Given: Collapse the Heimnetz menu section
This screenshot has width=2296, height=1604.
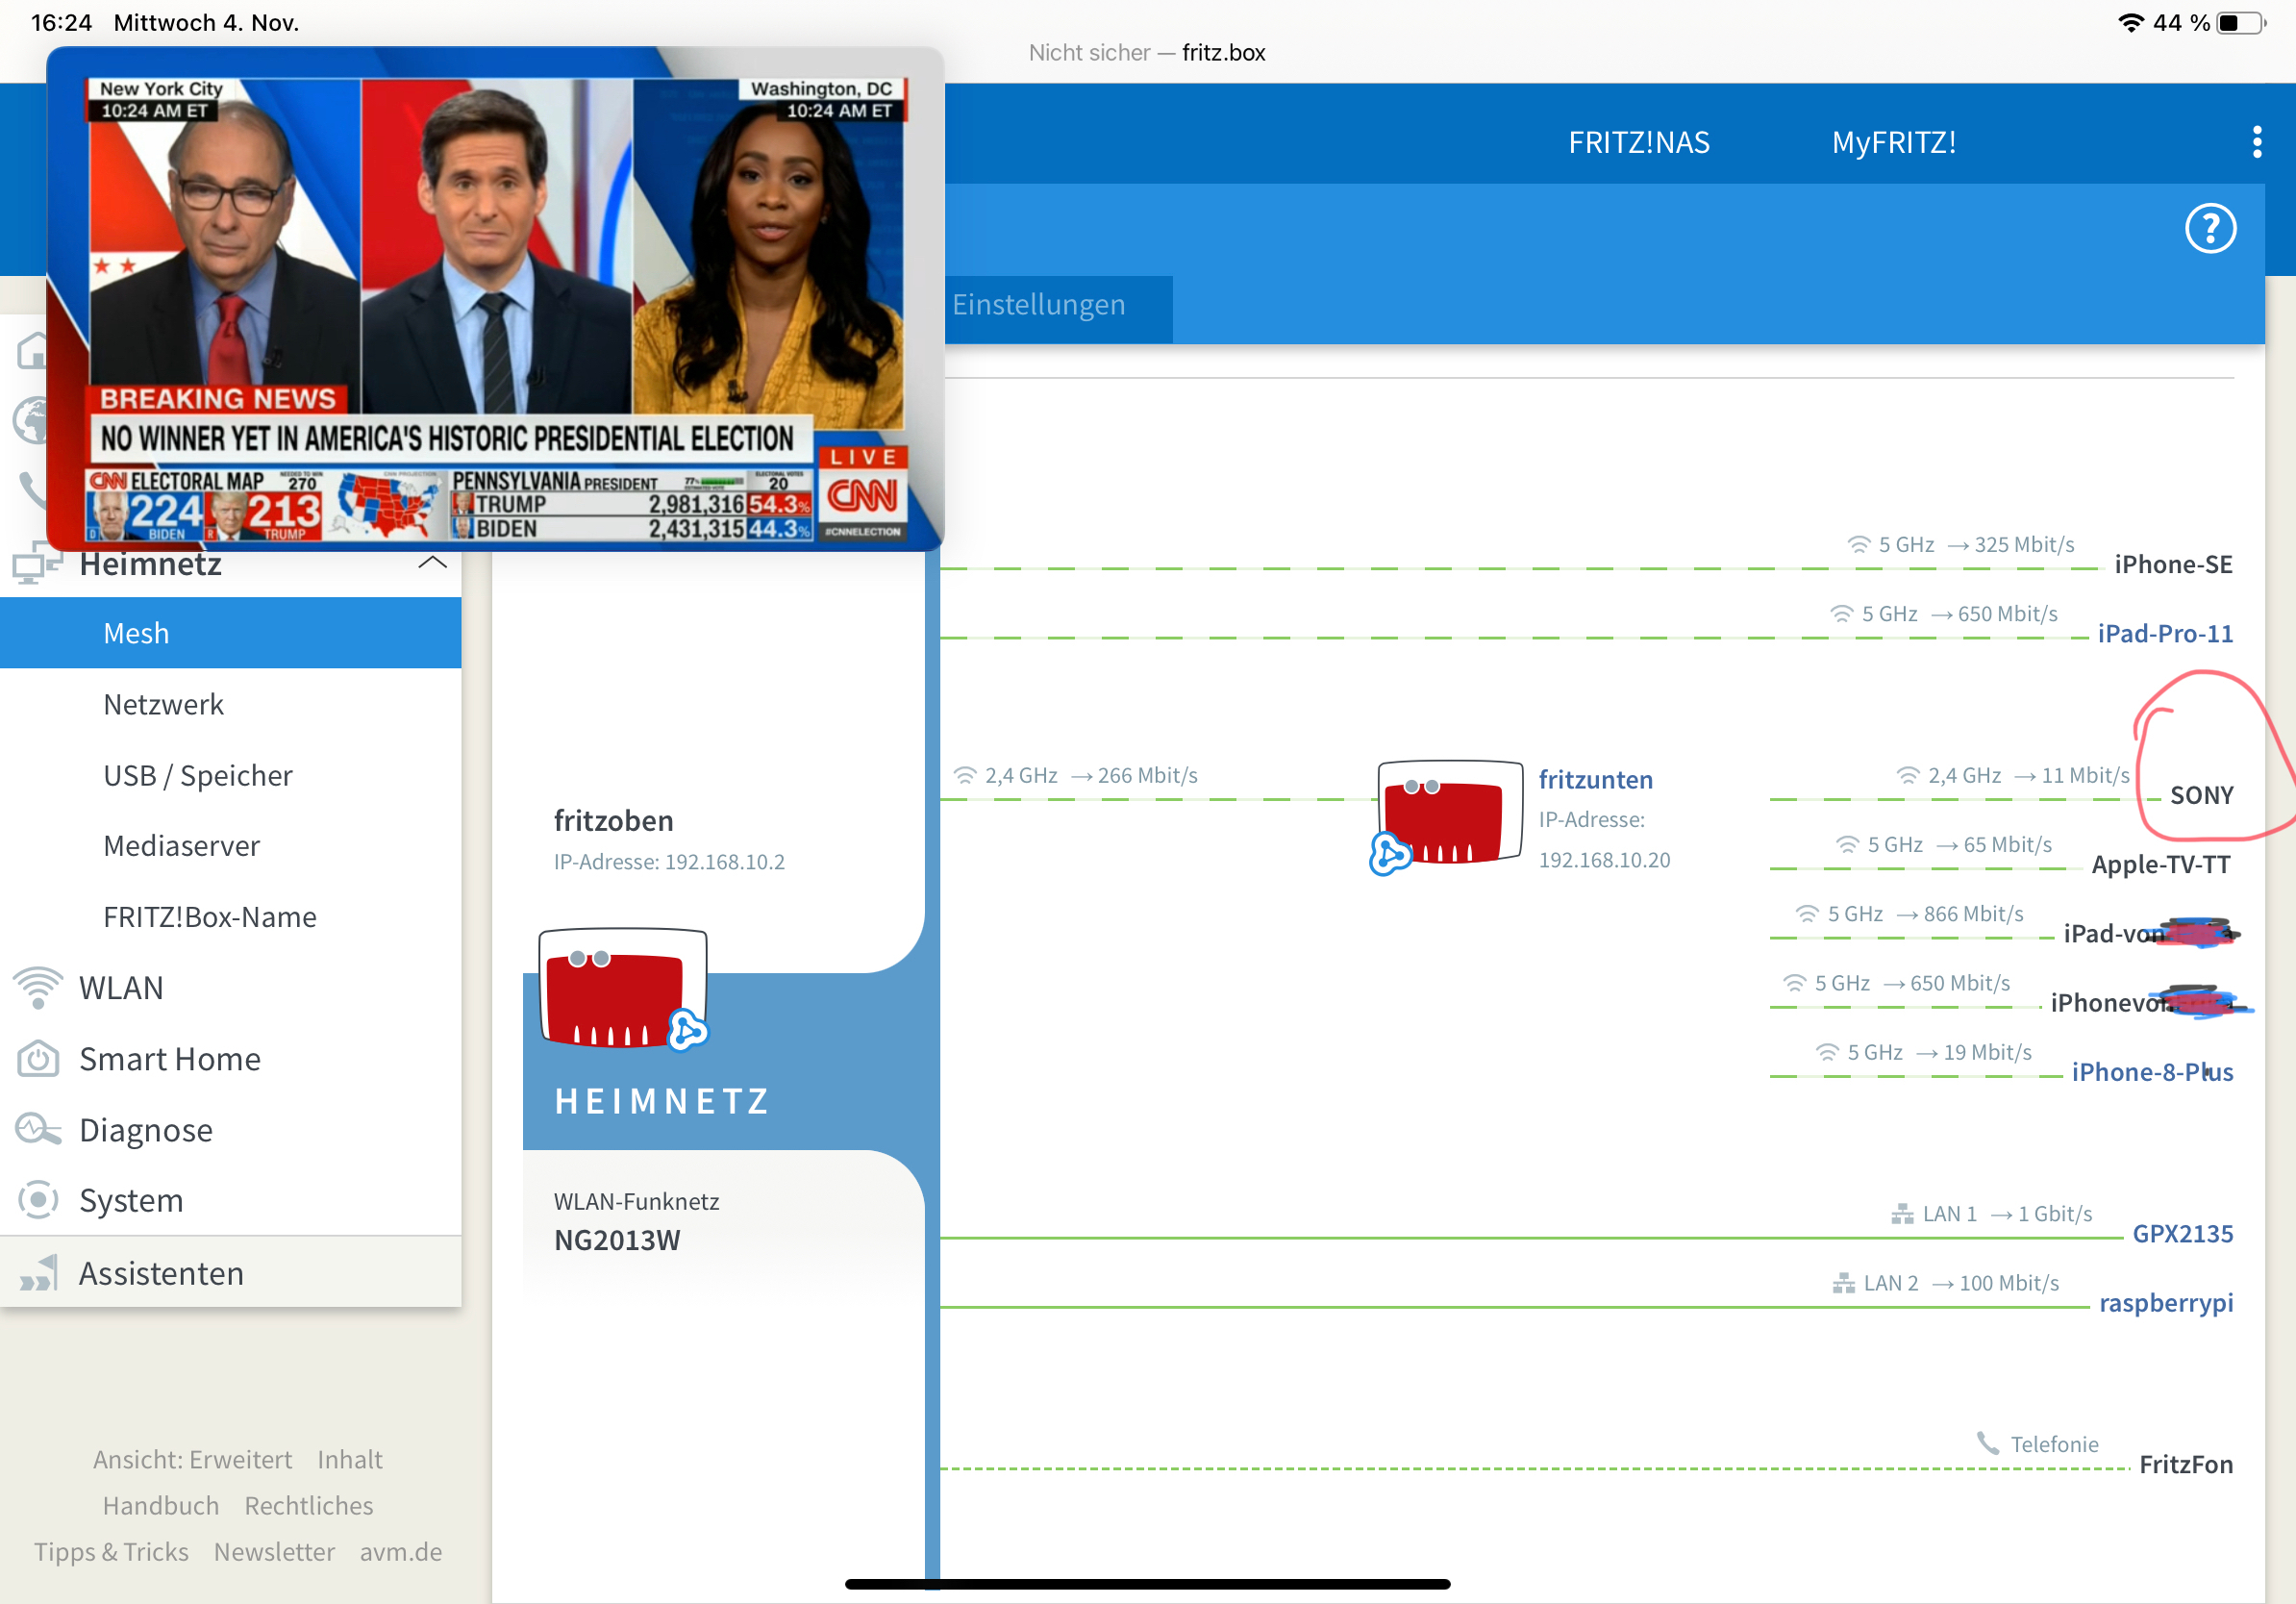Looking at the screenshot, I should click(432, 563).
